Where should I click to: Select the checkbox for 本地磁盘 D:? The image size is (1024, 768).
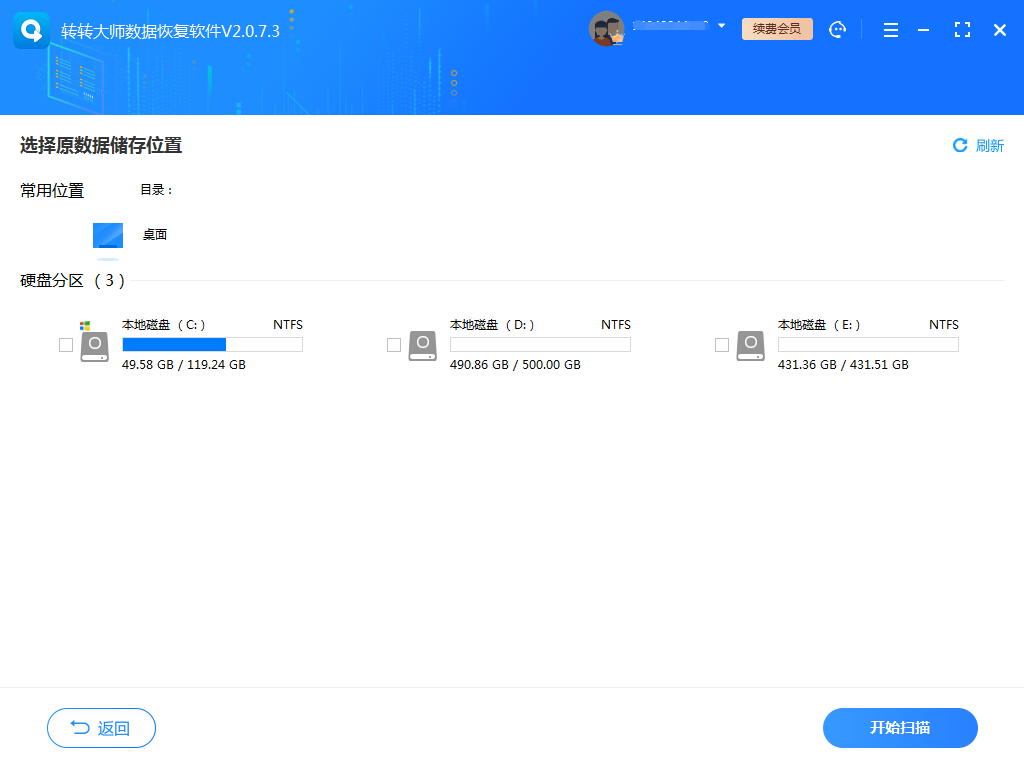pyautogui.click(x=394, y=345)
